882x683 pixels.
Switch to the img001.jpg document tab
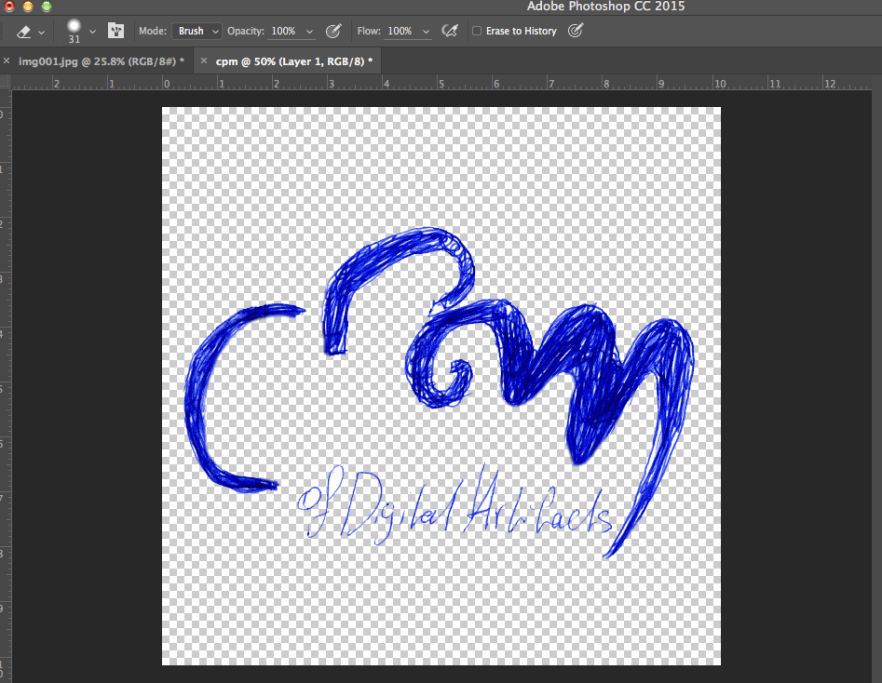click(x=100, y=61)
